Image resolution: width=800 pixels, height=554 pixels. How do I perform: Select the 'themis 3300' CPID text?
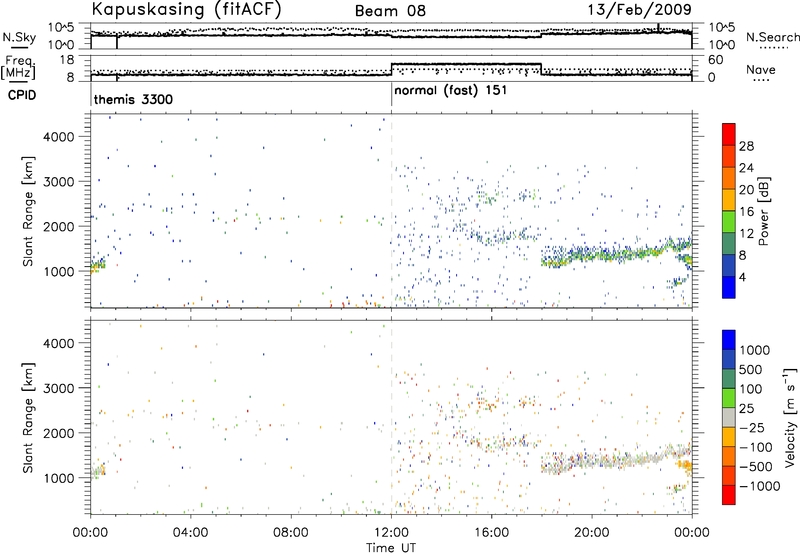[133, 99]
